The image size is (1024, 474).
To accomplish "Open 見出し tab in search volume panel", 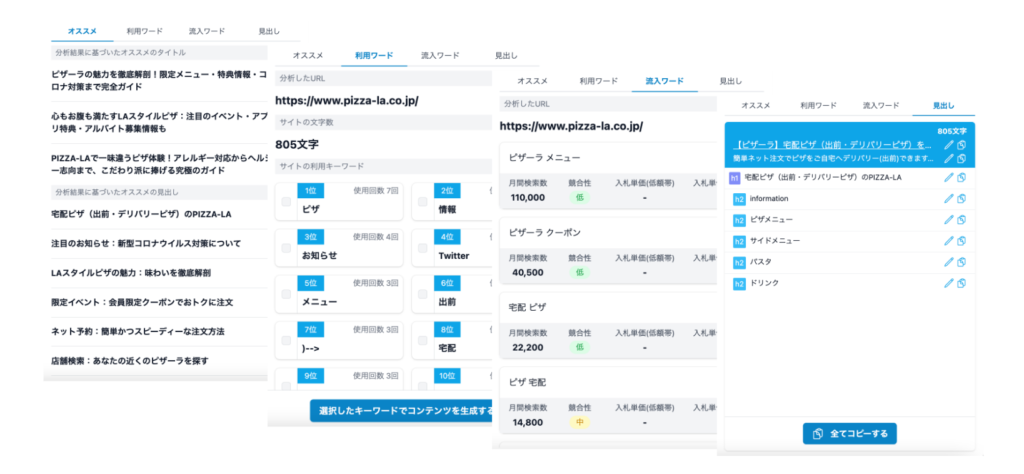I will 730,81.
